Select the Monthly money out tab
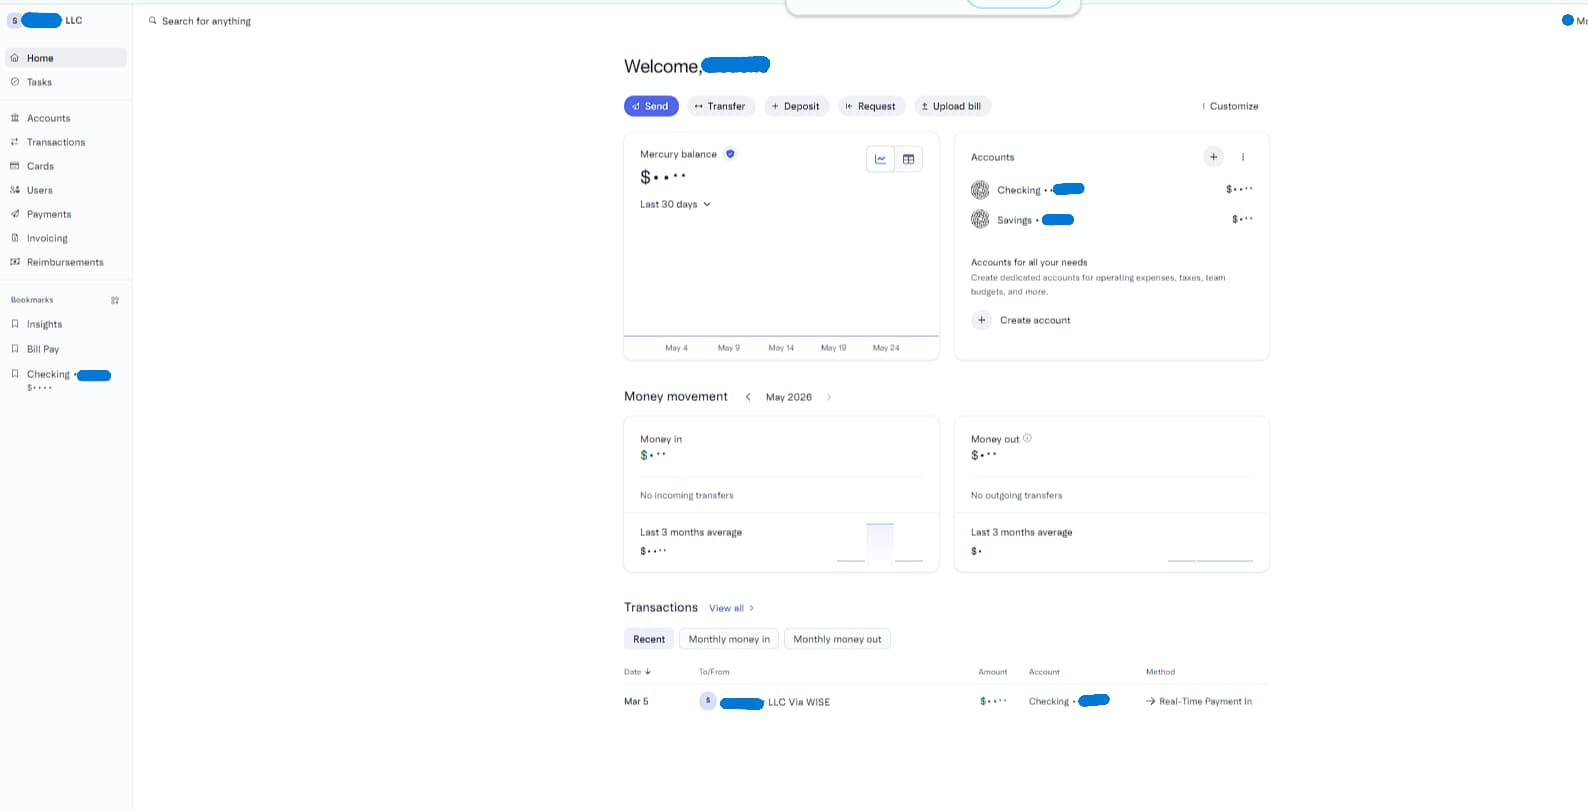The width and height of the screenshot is (1588, 810). pyautogui.click(x=837, y=639)
